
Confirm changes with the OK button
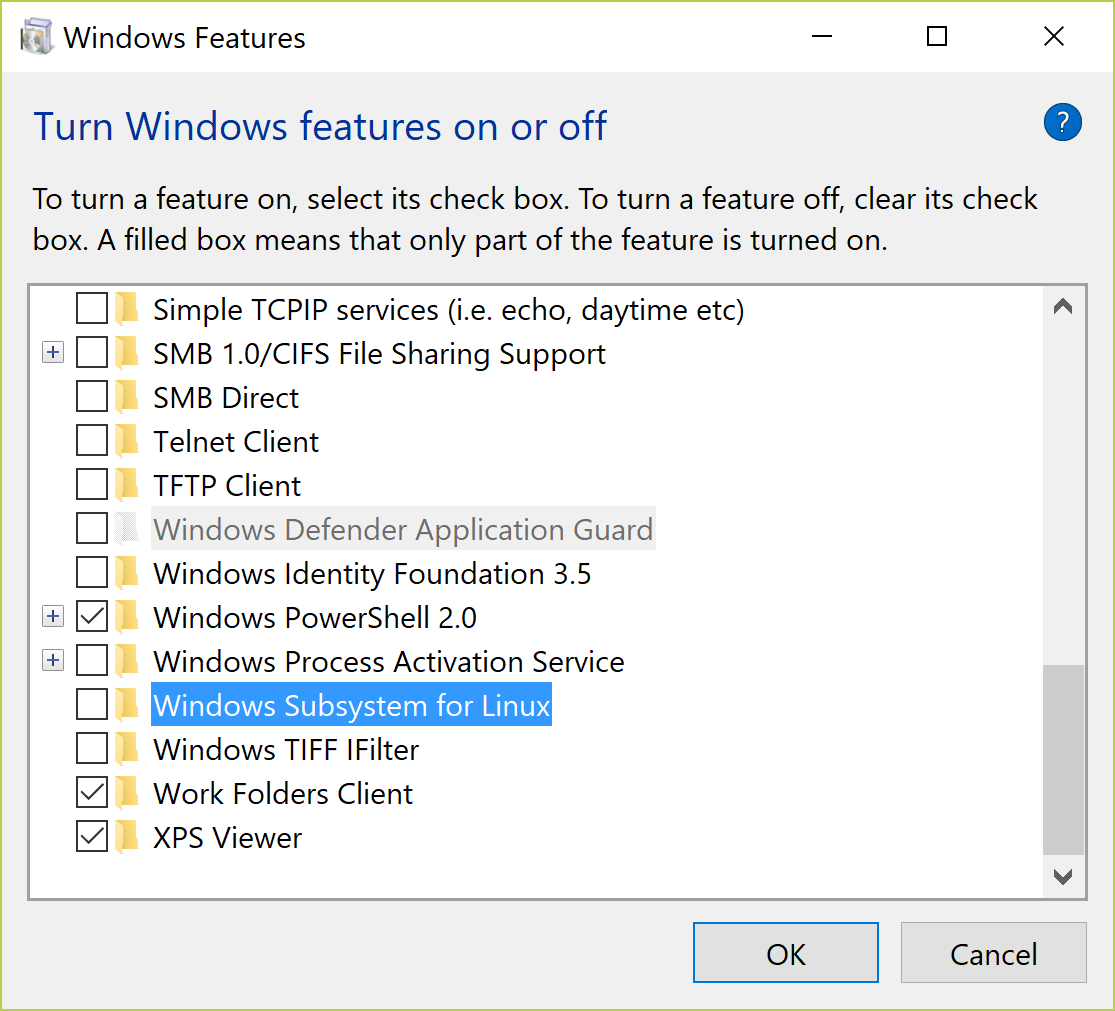(x=786, y=953)
